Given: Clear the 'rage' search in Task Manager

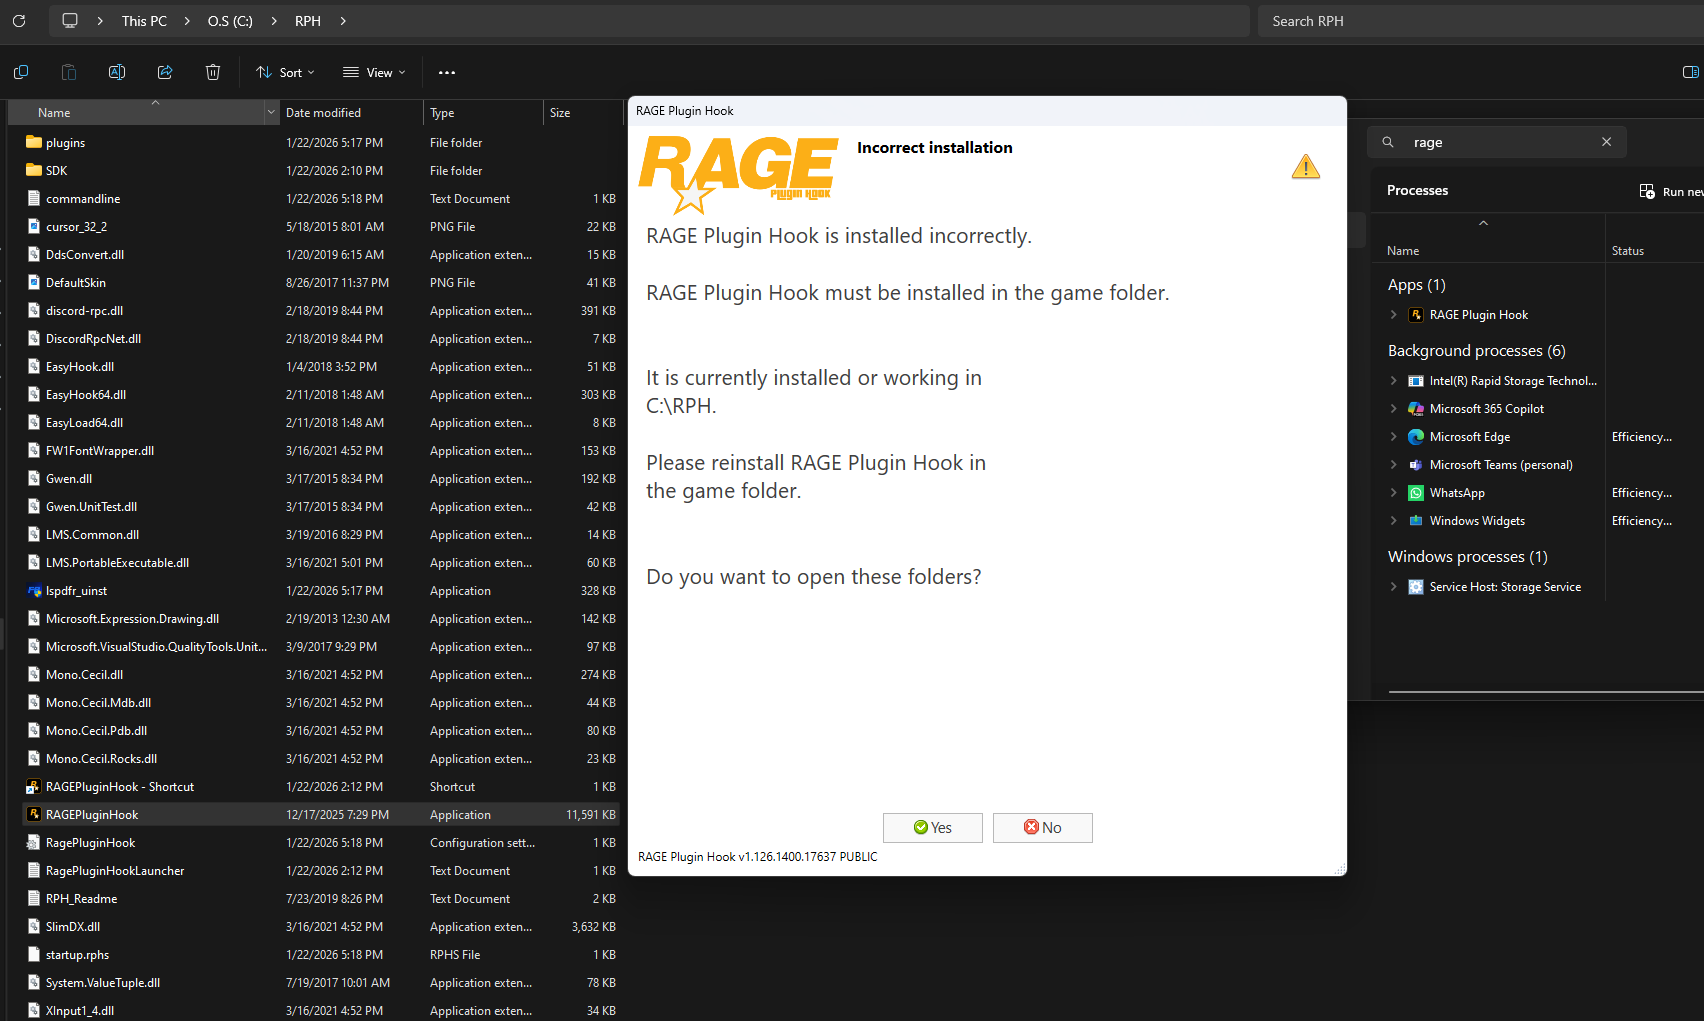Looking at the screenshot, I should (x=1606, y=142).
